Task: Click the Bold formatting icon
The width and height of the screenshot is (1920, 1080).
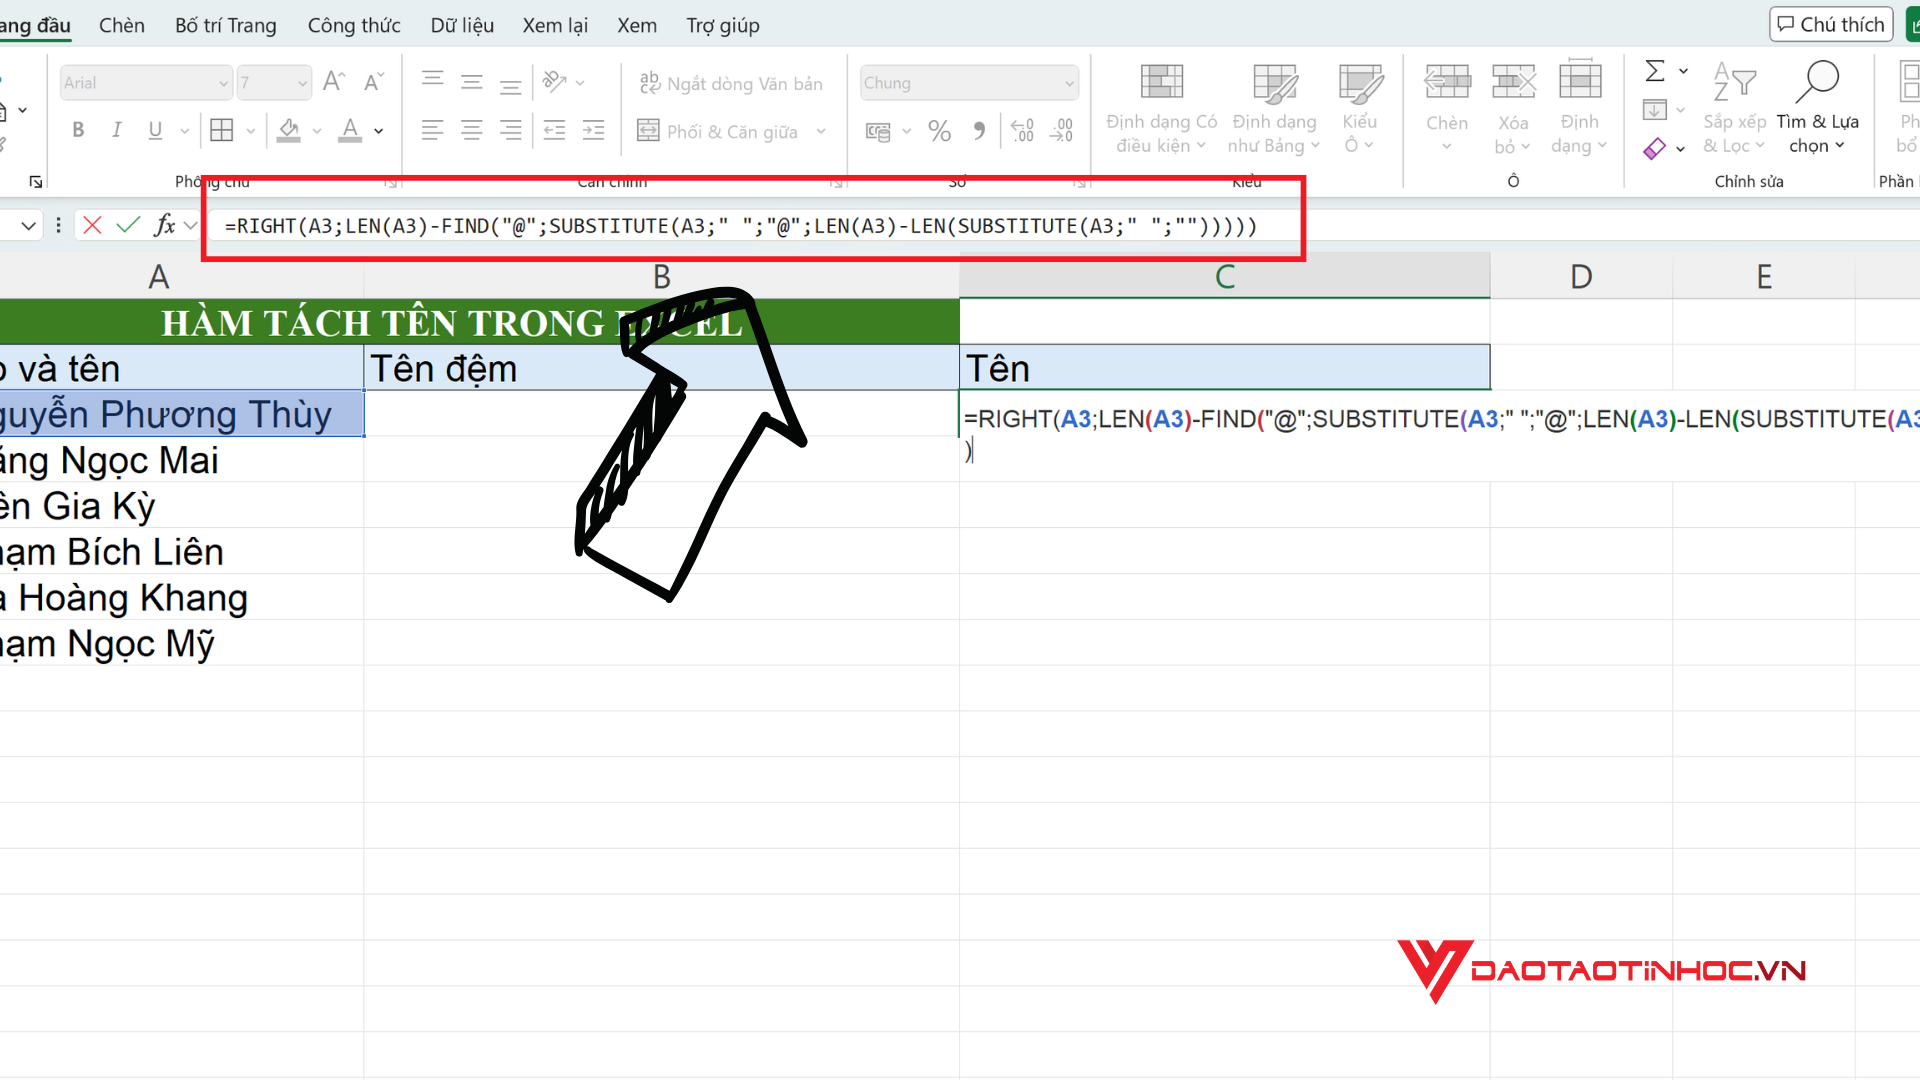Action: pos(78,130)
